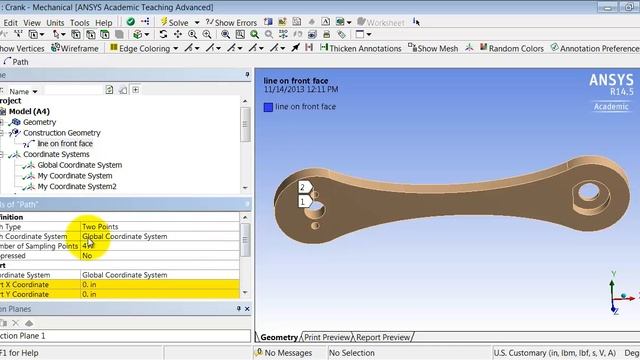Switch to the Print Preview tab
The image size is (640, 360).
pyautogui.click(x=327, y=337)
